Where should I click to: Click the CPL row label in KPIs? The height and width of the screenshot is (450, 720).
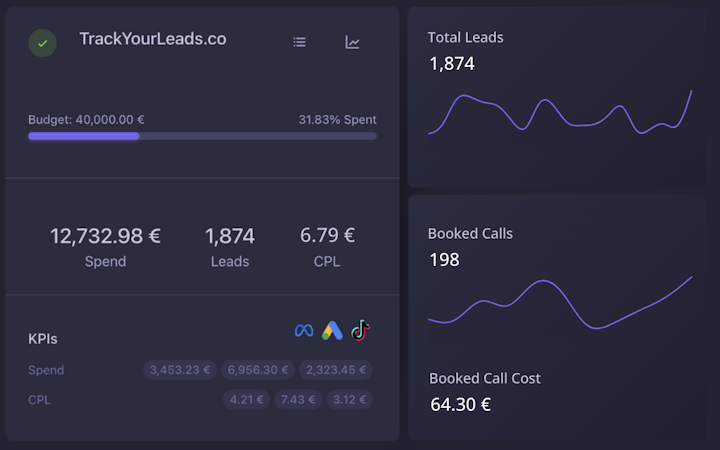click(39, 400)
